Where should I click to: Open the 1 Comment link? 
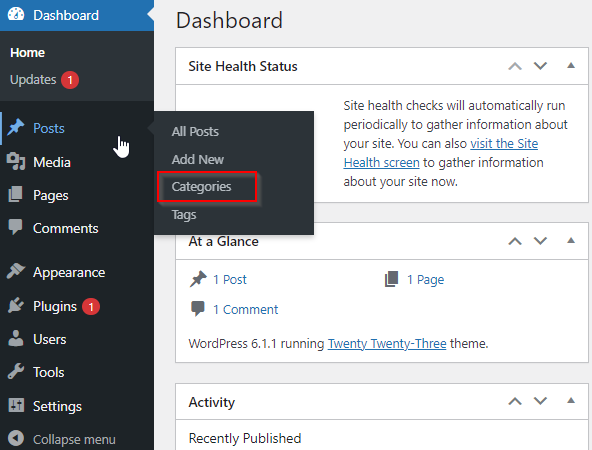pos(245,310)
